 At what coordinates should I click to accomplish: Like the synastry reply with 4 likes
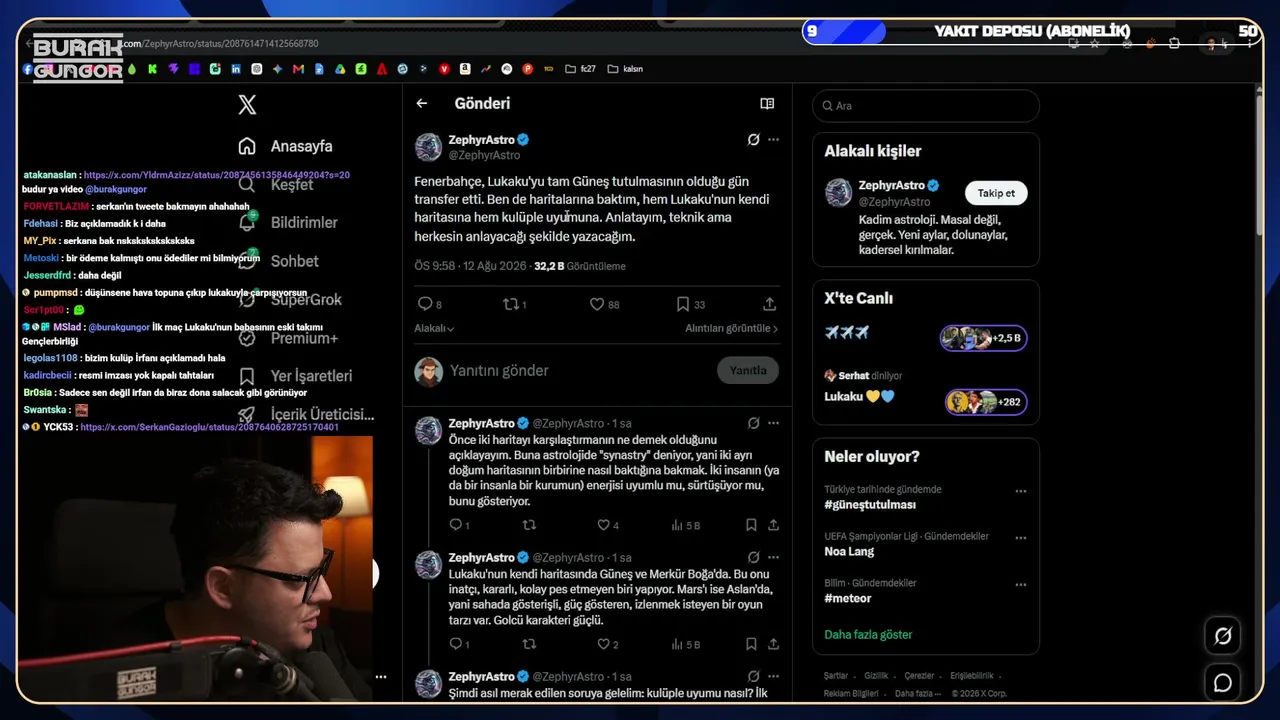tap(607, 525)
